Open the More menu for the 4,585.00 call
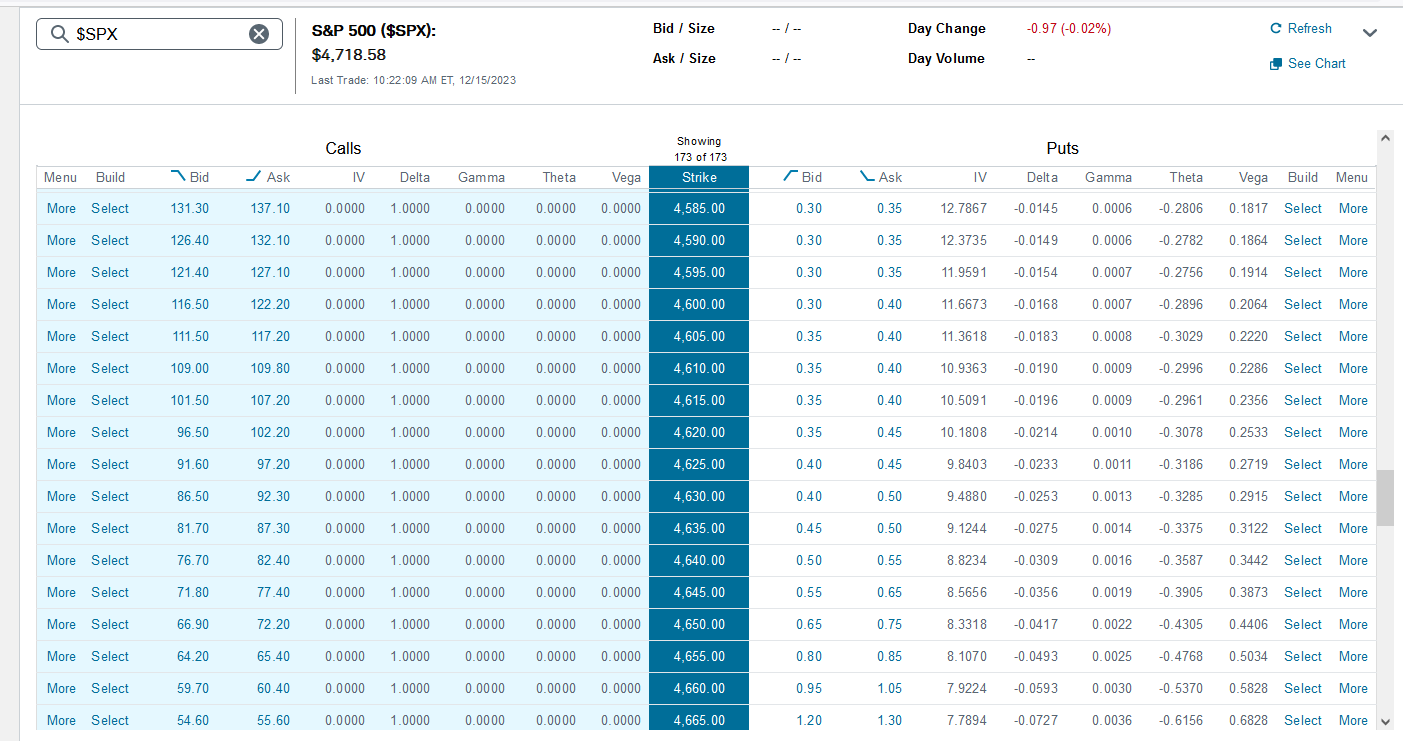The width and height of the screenshot is (1403, 741). click(x=60, y=208)
